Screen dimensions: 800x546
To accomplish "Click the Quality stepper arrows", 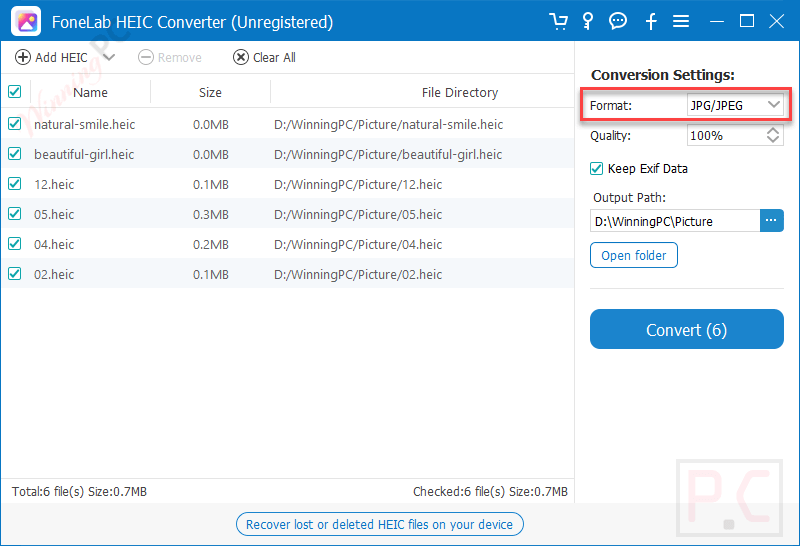I will click(773, 135).
